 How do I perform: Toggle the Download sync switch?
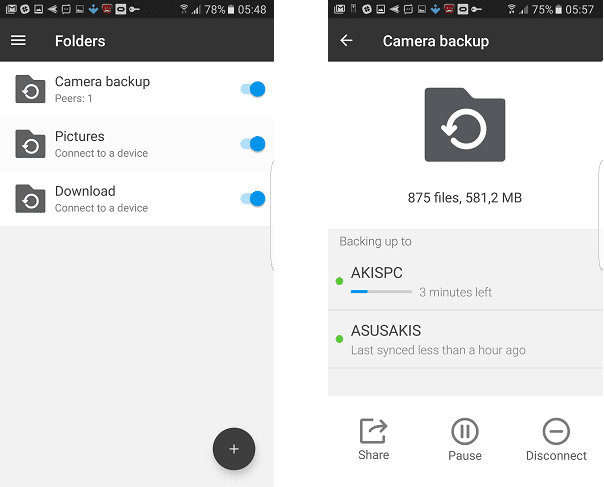point(253,198)
